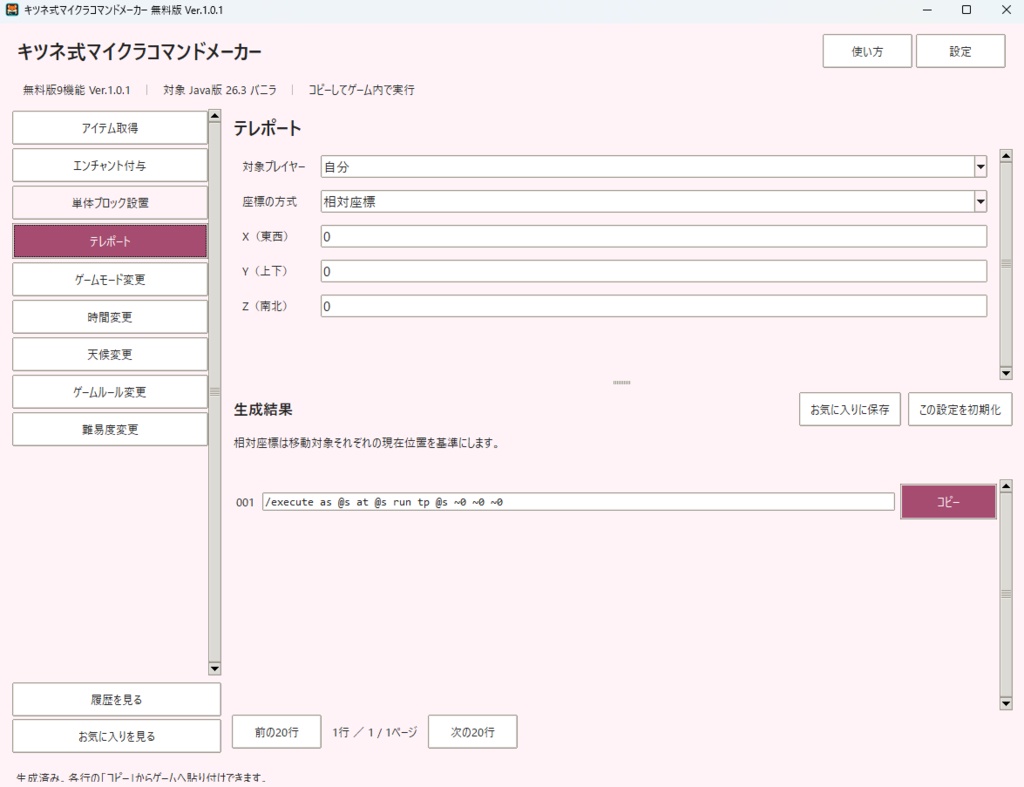Close the window
The width and height of the screenshot is (1024, 787).
point(1006,10)
